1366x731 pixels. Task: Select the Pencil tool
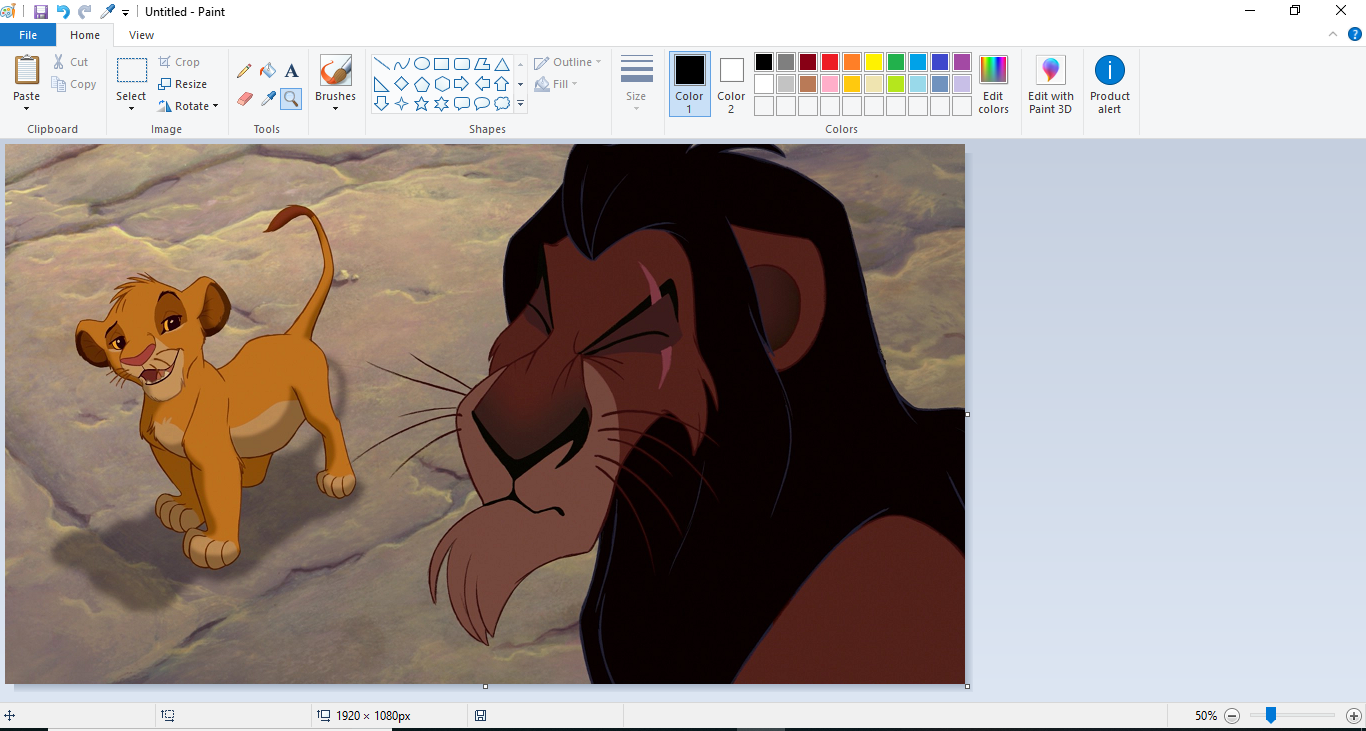(x=244, y=71)
